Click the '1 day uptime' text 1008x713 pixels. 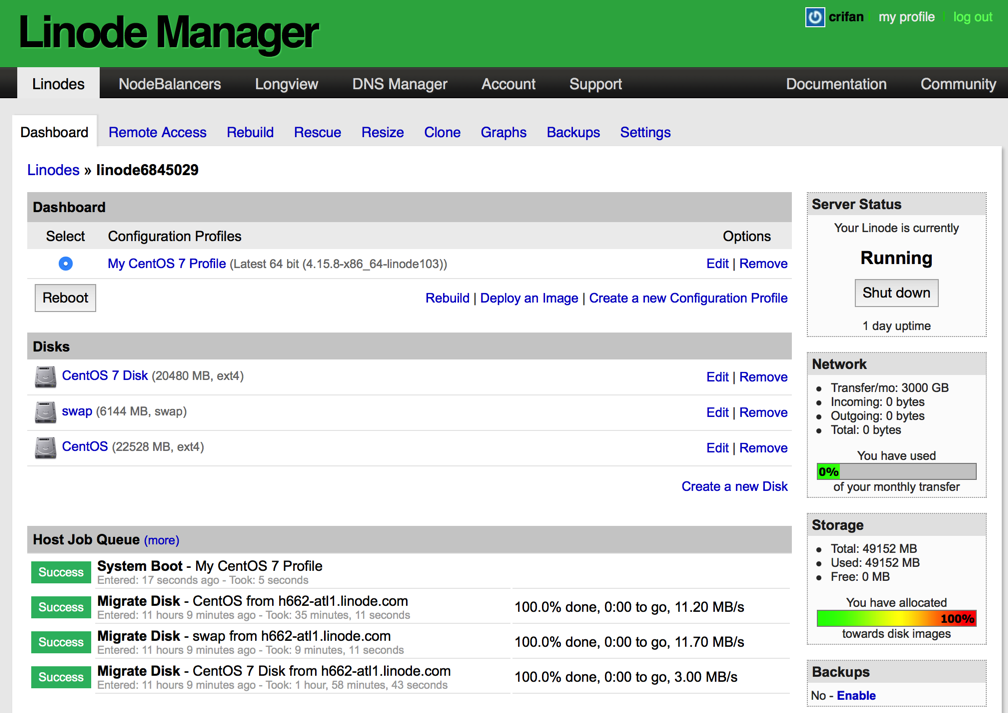click(896, 326)
